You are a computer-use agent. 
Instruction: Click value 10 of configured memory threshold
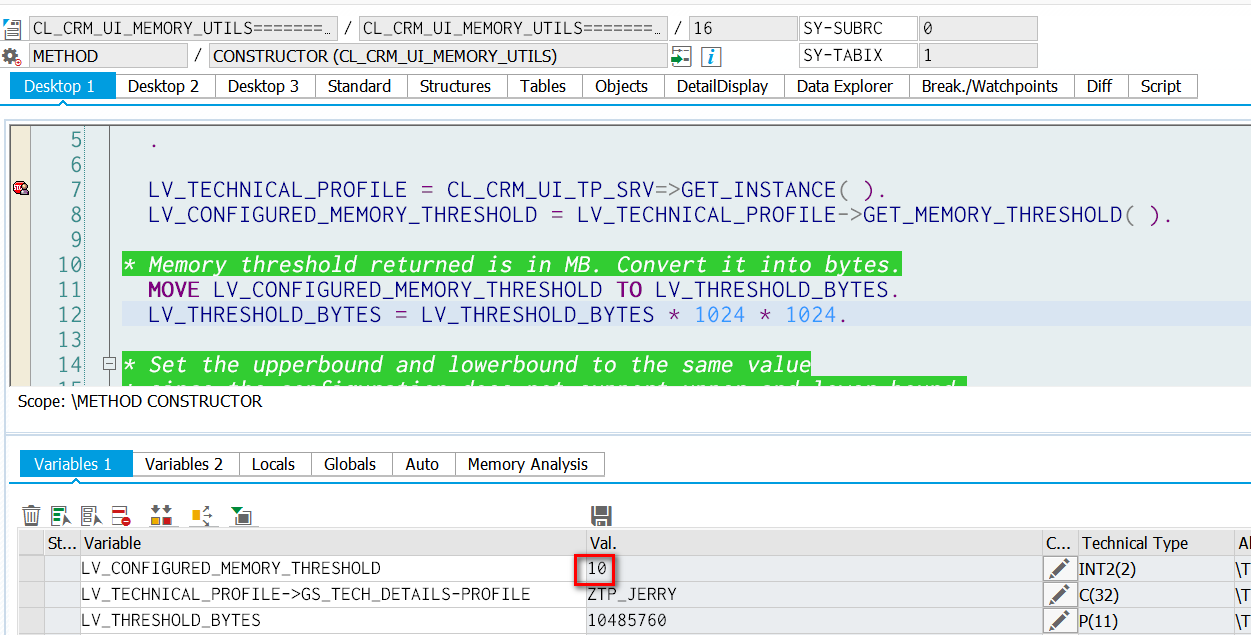(x=814, y=568)
